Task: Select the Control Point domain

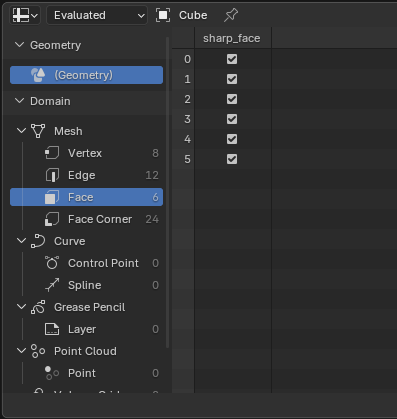Action: tap(86, 263)
